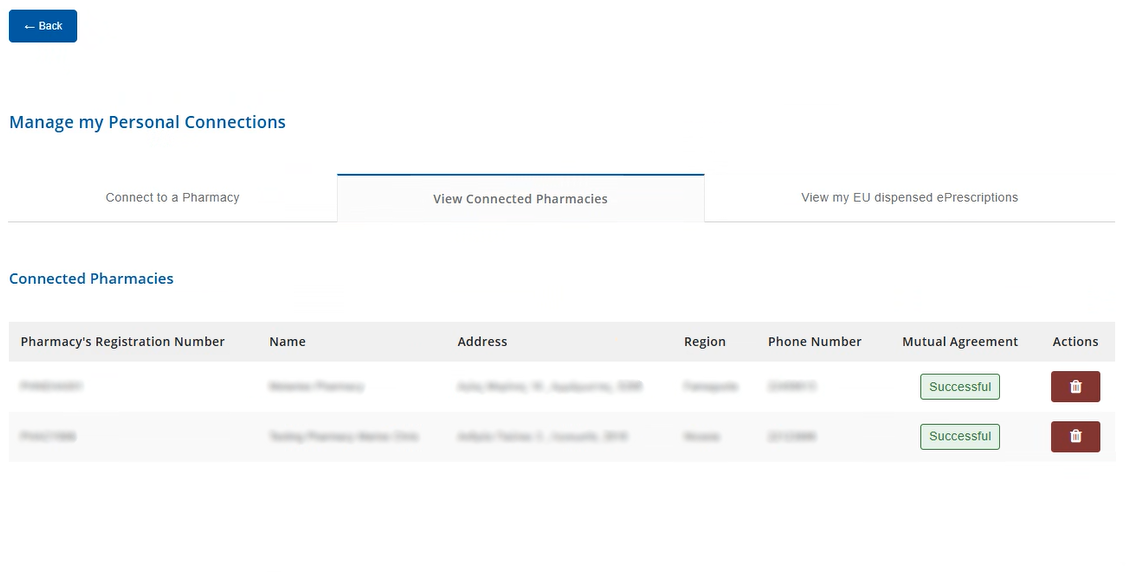Click the Connected Pharmacies section heading
The width and height of the screenshot is (1126, 581).
pyautogui.click(x=91, y=279)
